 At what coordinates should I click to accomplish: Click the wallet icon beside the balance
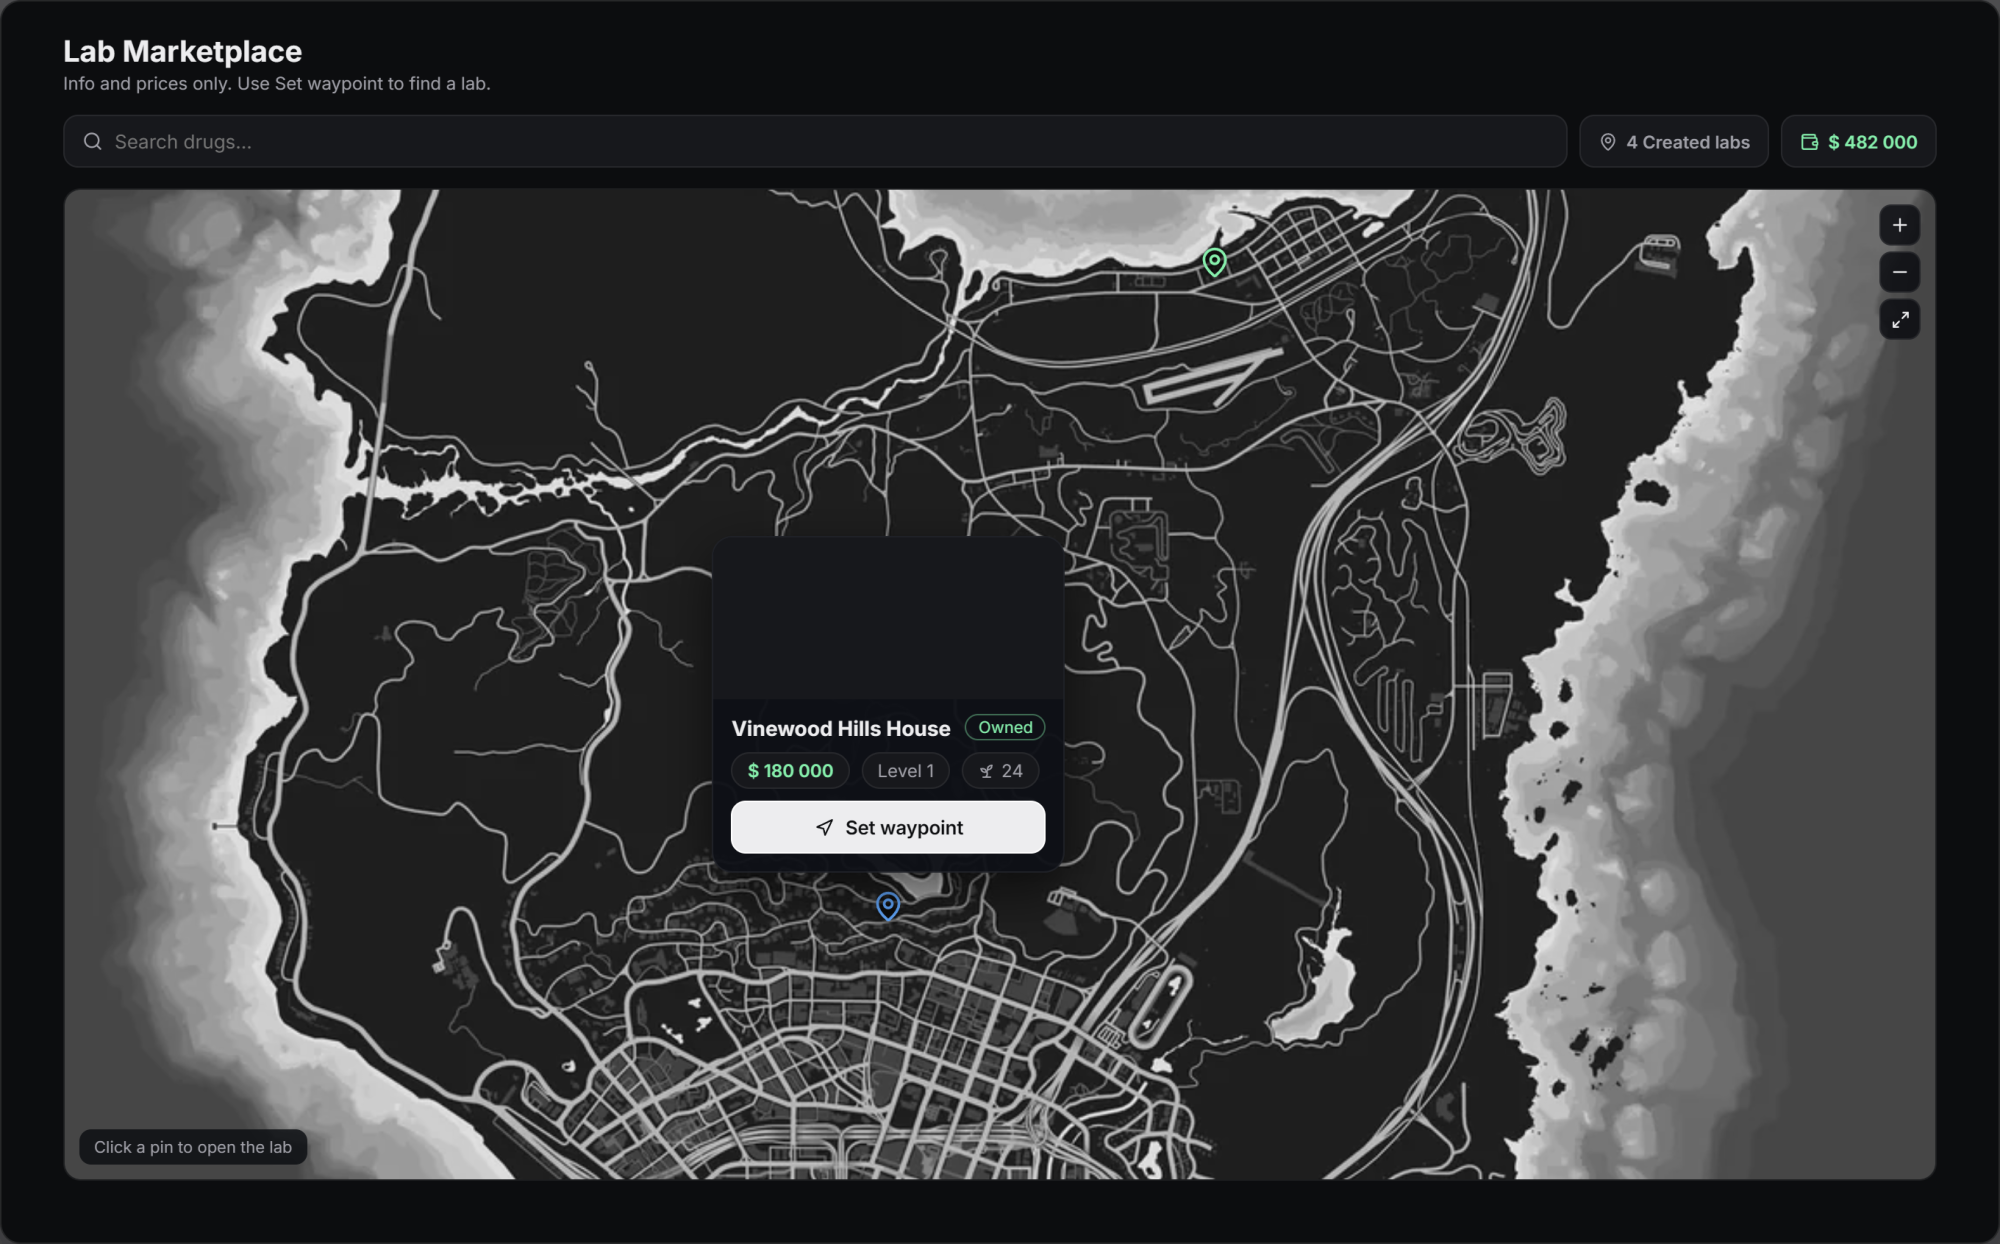click(x=1809, y=142)
